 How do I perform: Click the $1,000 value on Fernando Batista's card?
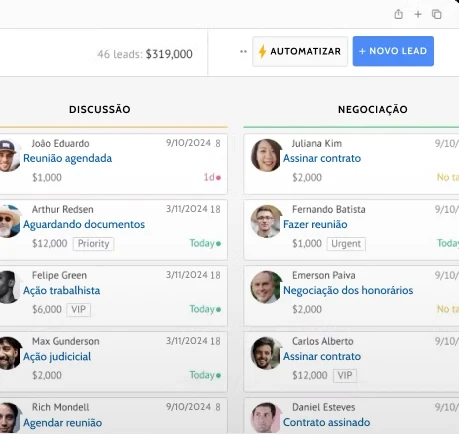[x=307, y=243]
